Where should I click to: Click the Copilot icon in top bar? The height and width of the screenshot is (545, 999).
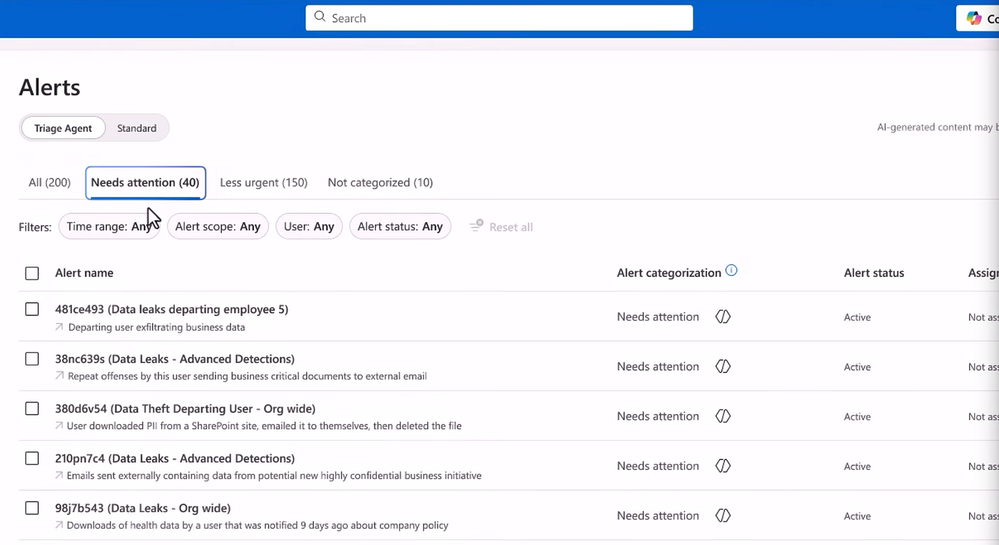pos(974,18)
